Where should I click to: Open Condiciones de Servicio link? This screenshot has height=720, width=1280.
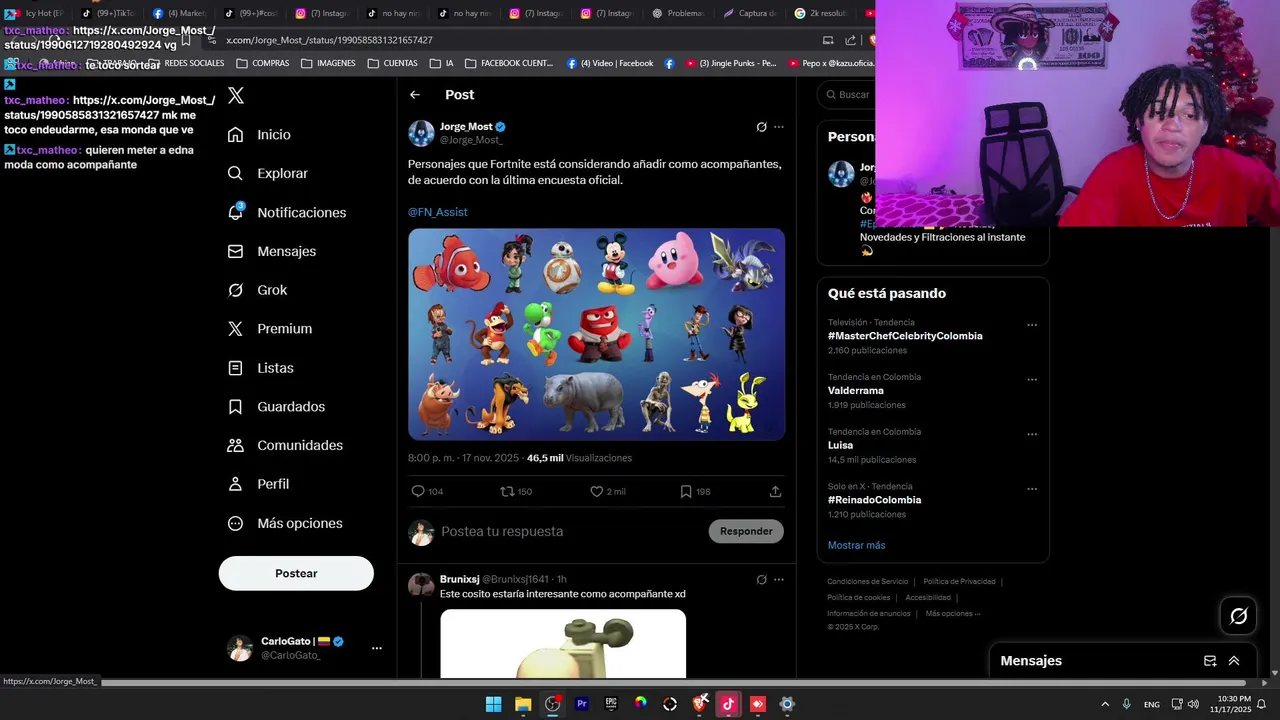point(867,582)
